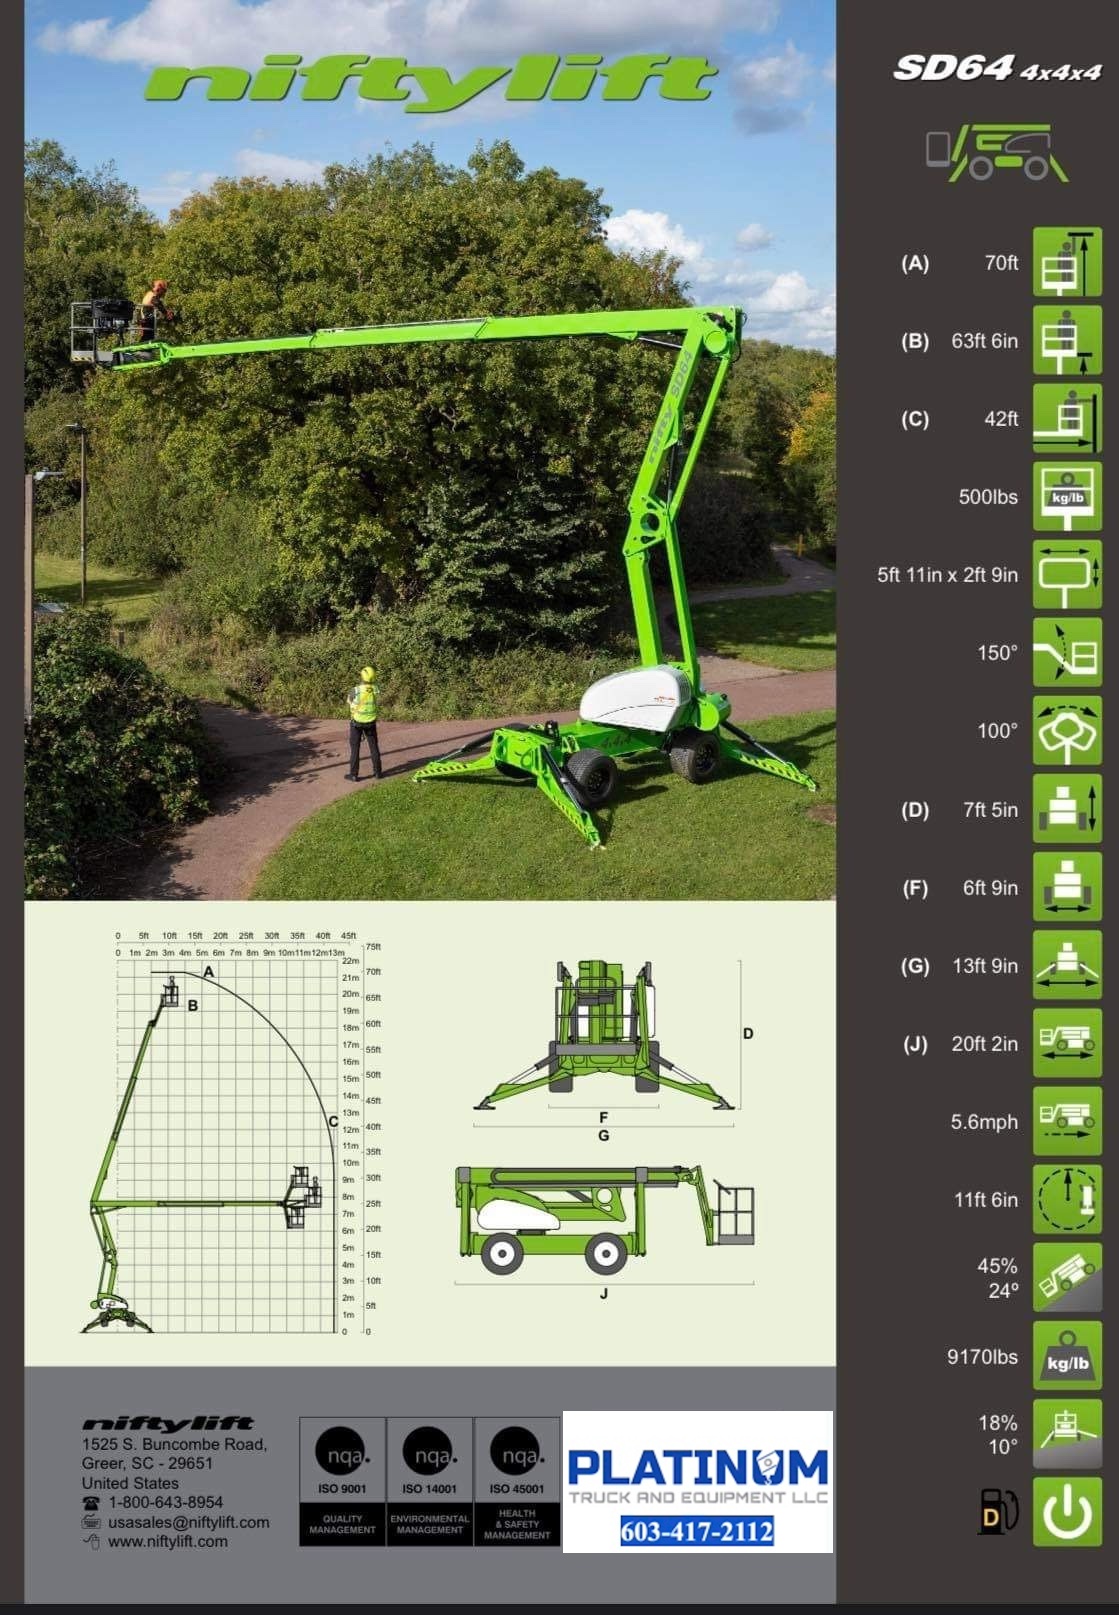This screenshot has width=1119, height=1615.
Task: Click the usasales@niftylift.com email address
Action: point(188,1522)
